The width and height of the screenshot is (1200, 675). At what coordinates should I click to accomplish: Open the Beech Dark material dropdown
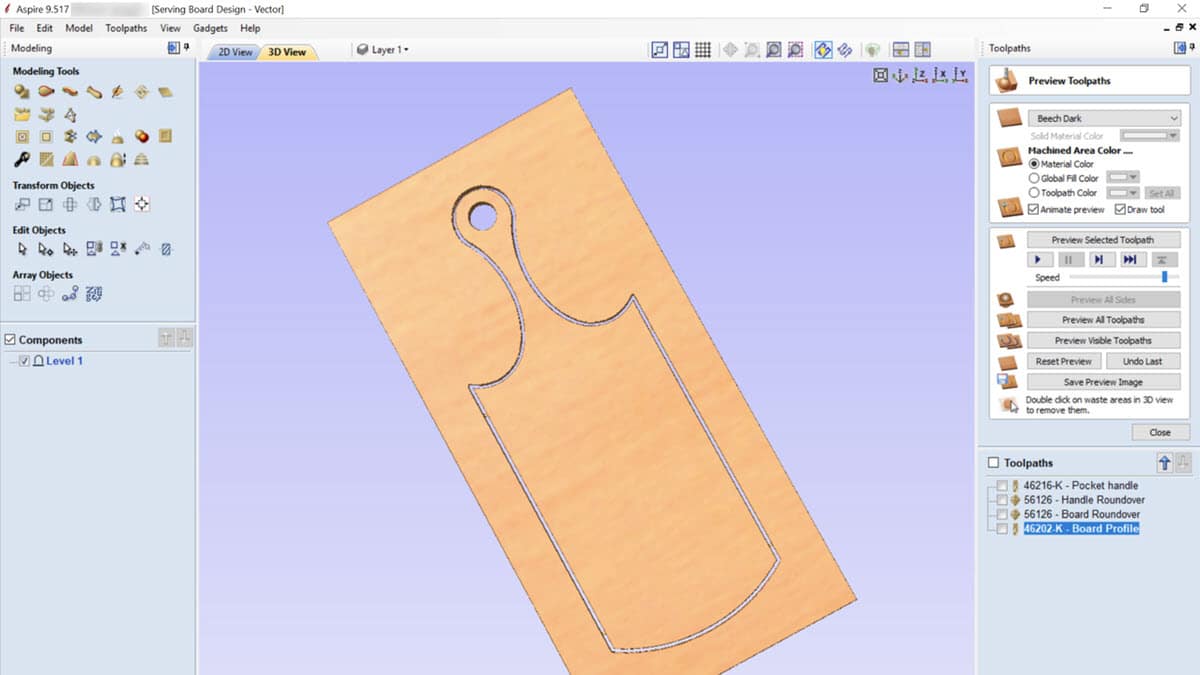tap(1104, 118)
